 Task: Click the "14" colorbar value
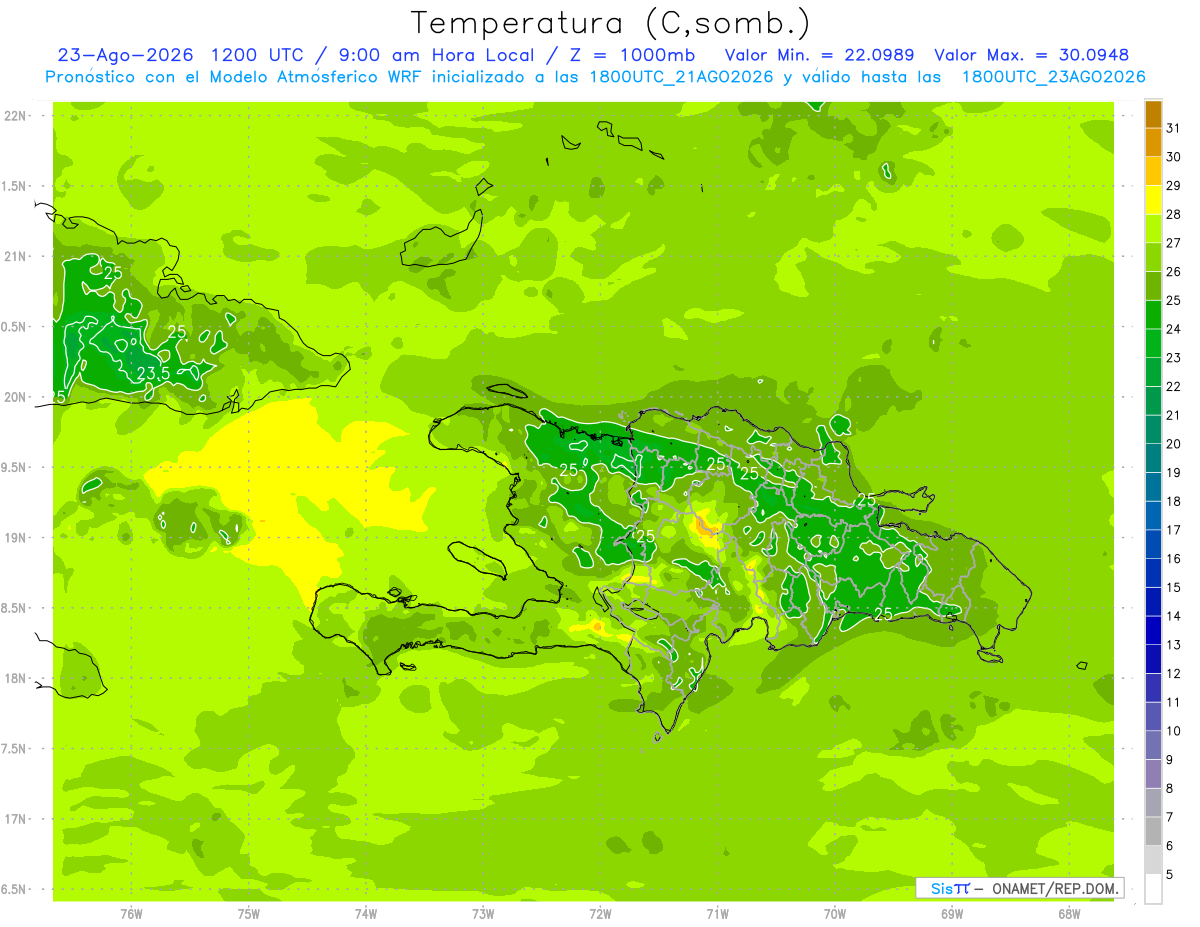(1173, 616)
